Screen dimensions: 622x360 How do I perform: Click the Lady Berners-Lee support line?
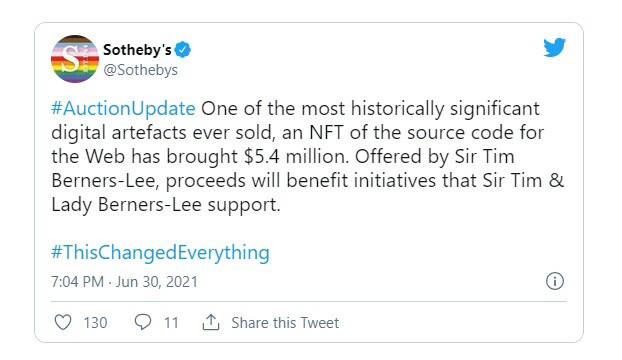tap(166, 205)
